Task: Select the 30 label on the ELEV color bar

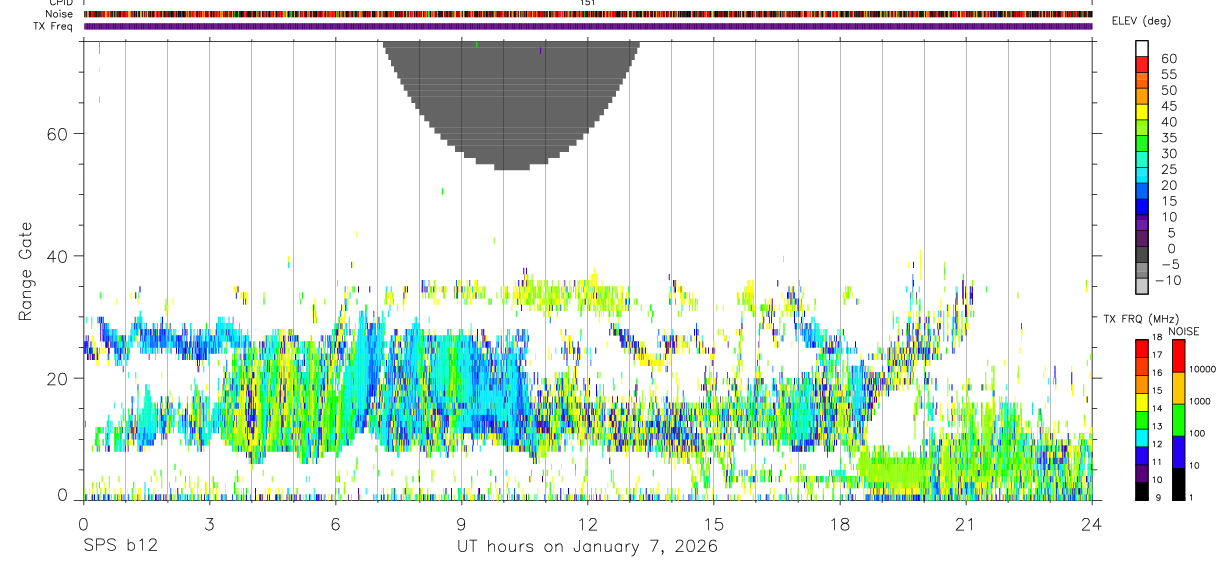Action: 1168,153
